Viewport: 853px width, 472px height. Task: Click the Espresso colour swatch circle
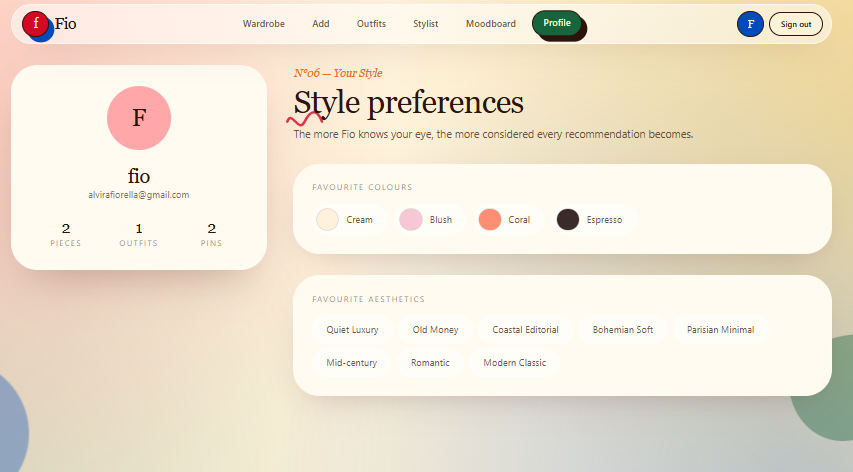tap(568, 220)
